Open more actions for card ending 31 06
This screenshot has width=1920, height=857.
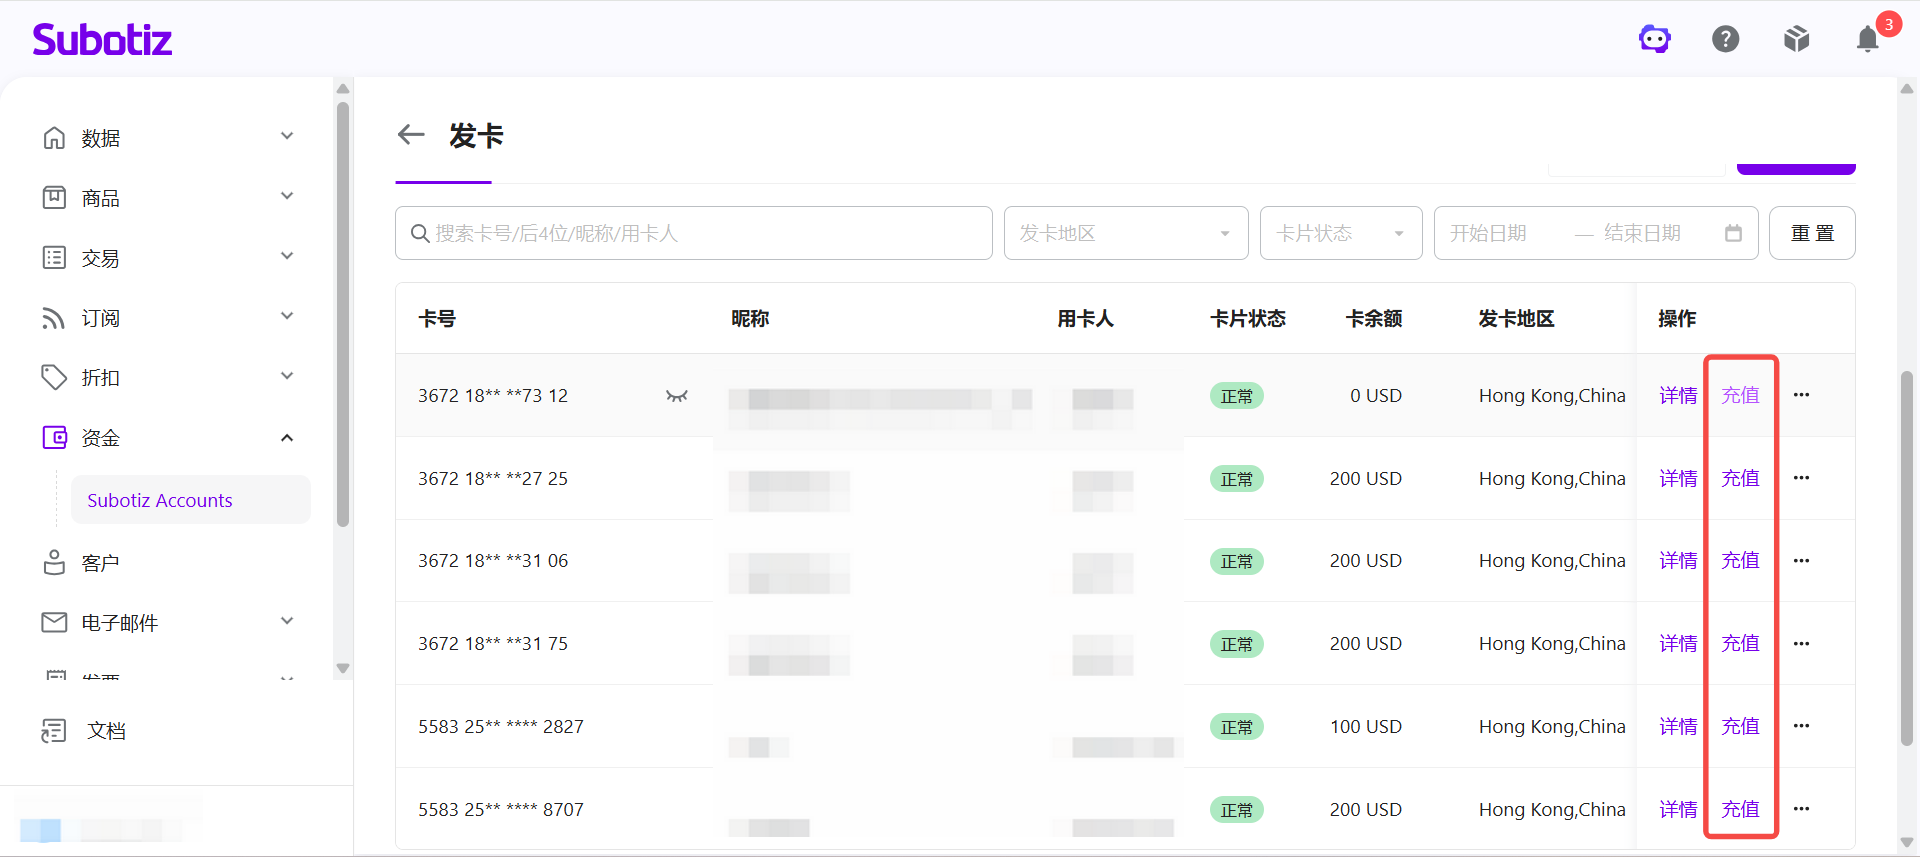click(x=1801, y=561)
